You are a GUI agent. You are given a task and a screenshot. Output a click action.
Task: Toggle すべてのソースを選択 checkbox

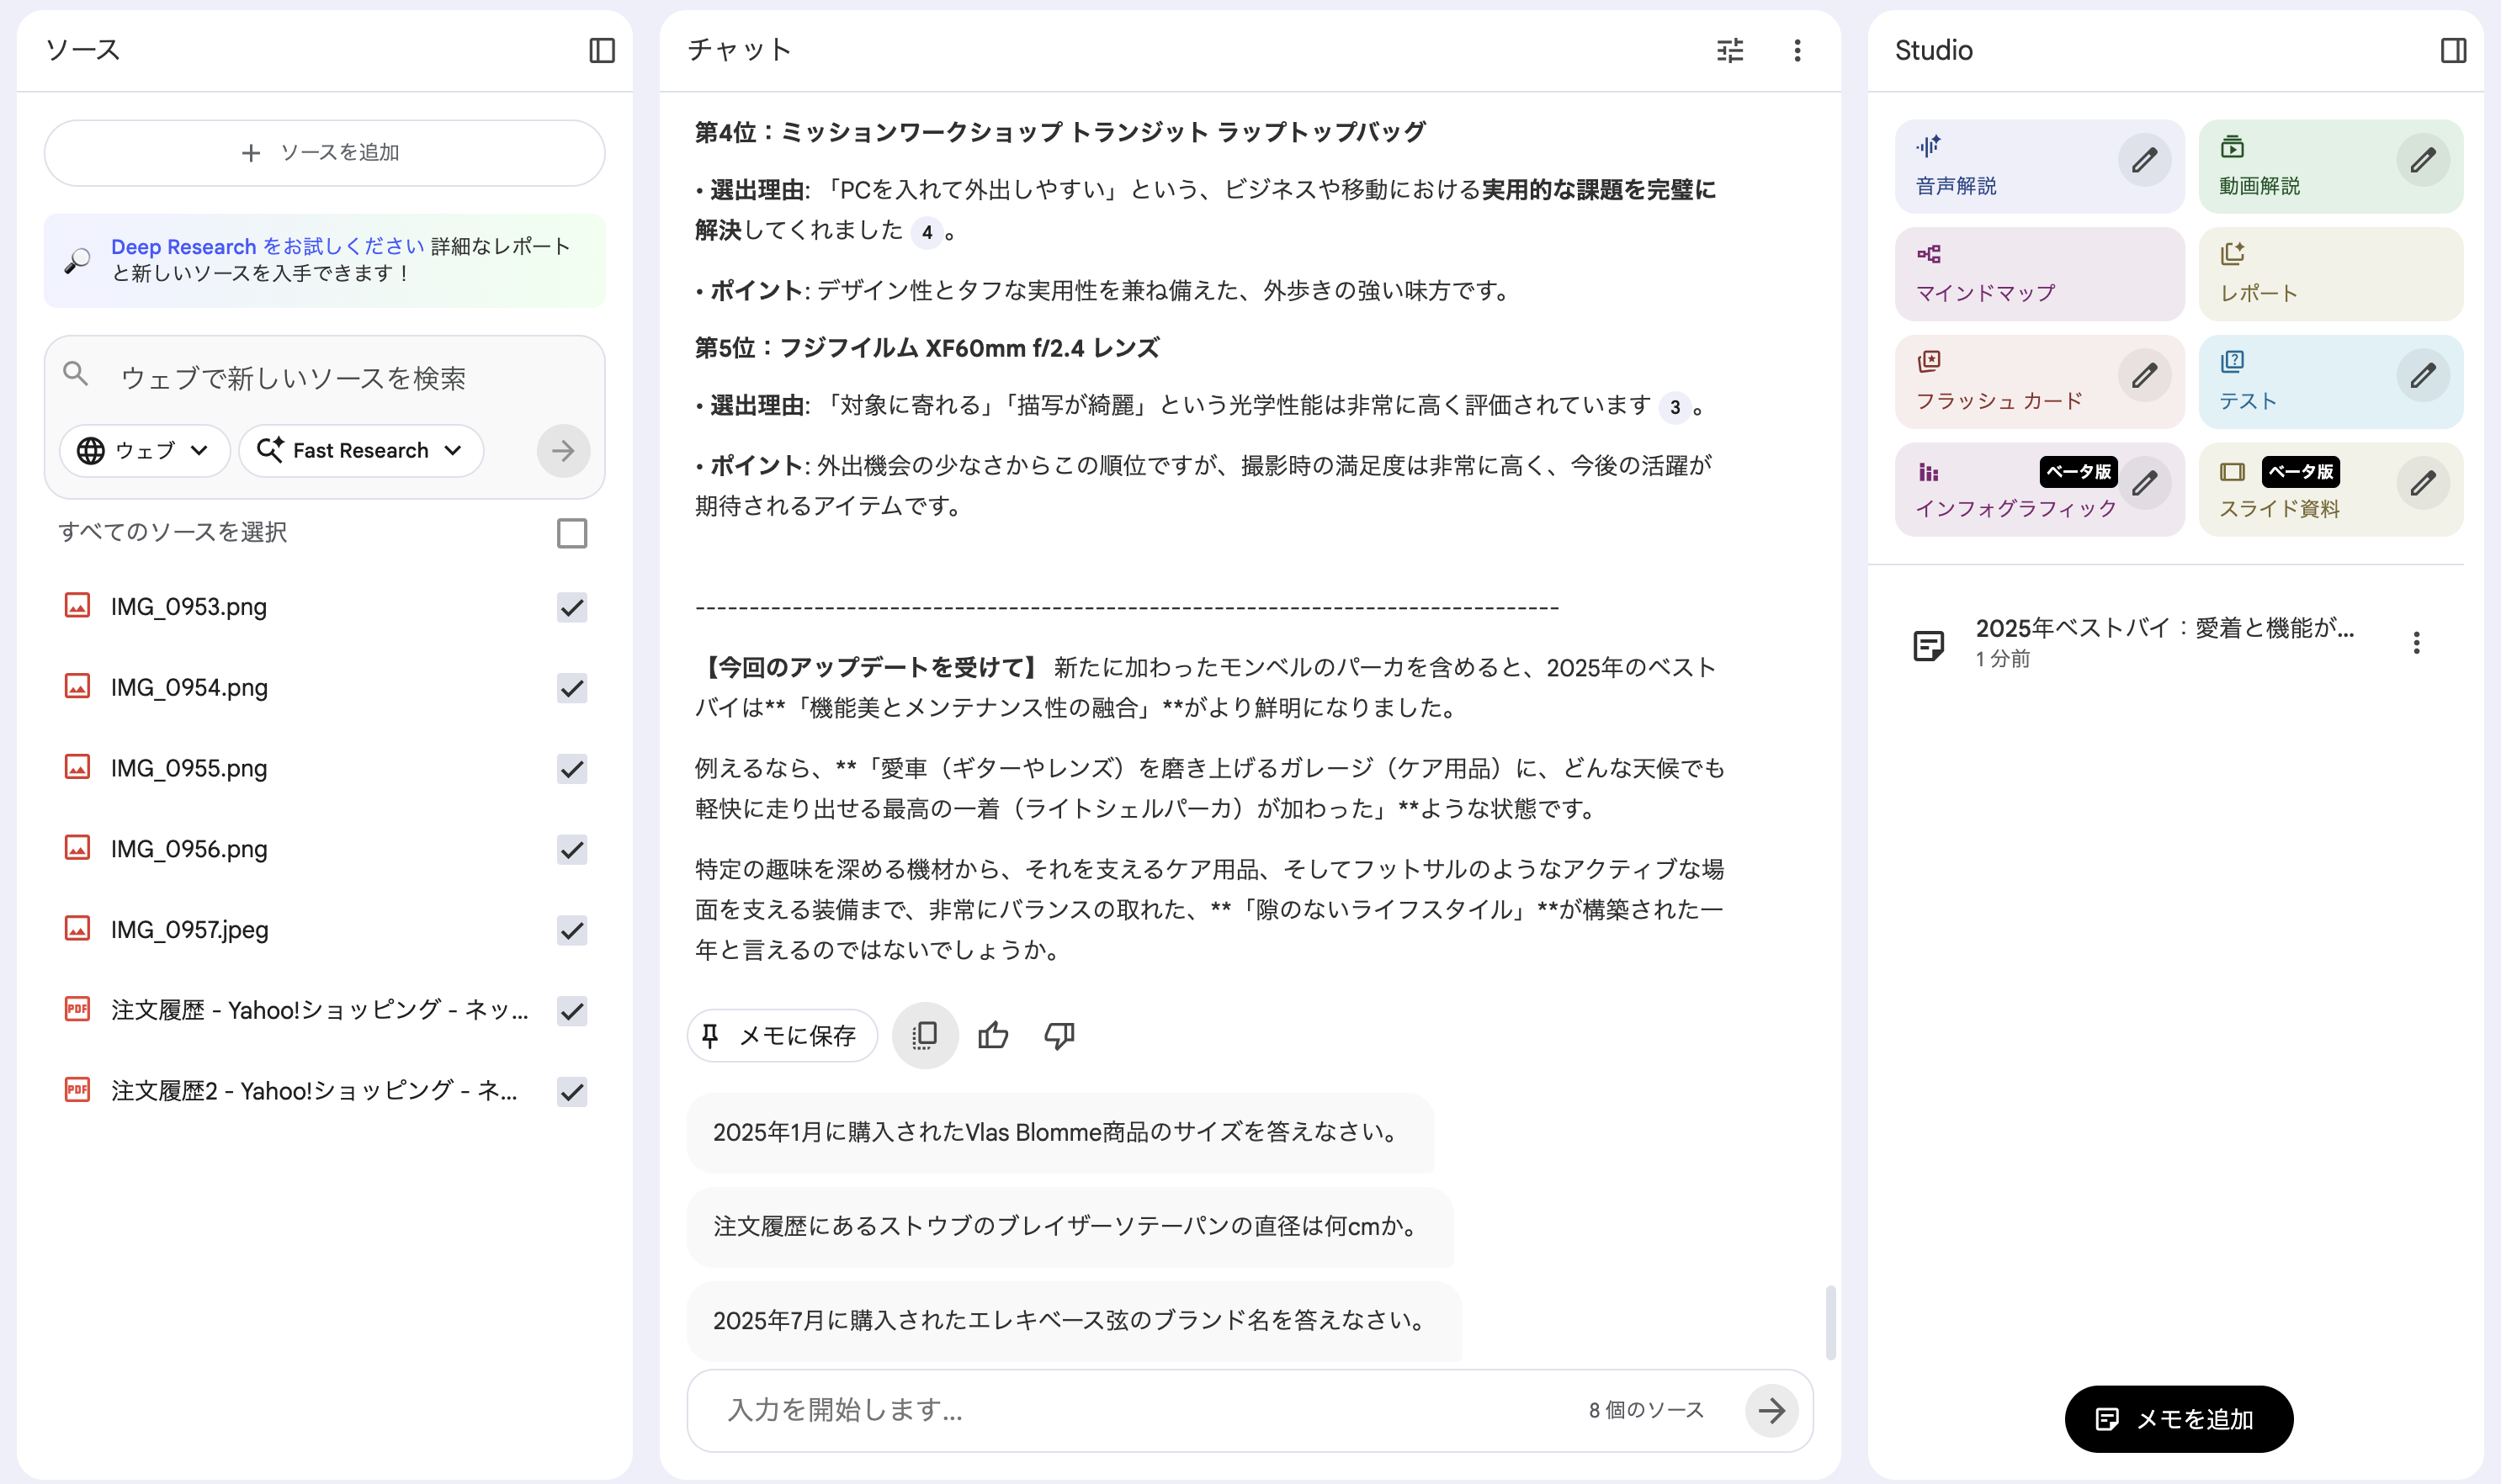click(572, 533)
